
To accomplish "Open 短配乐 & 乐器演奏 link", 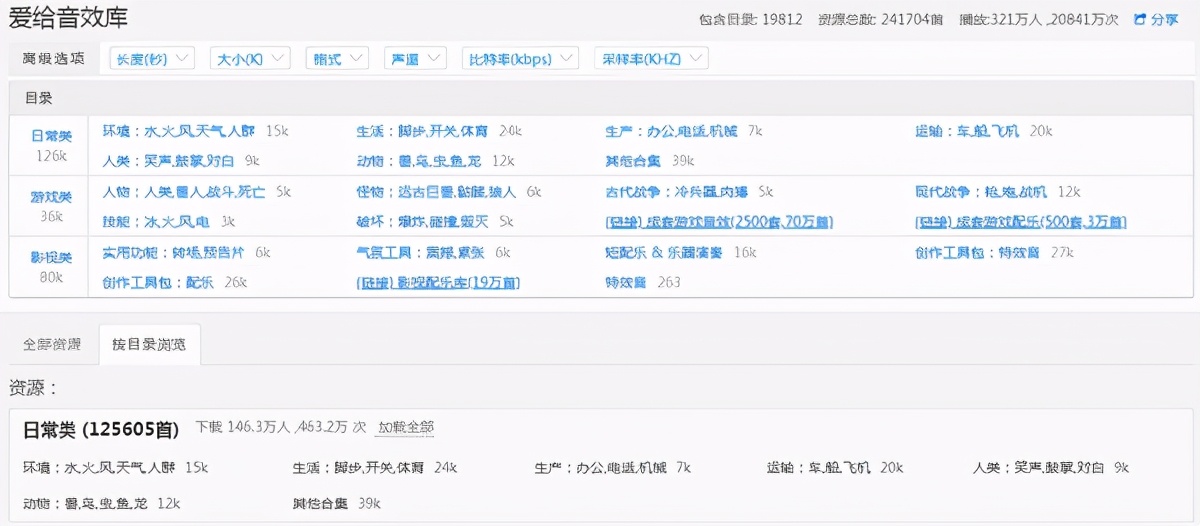I will 664,253.
